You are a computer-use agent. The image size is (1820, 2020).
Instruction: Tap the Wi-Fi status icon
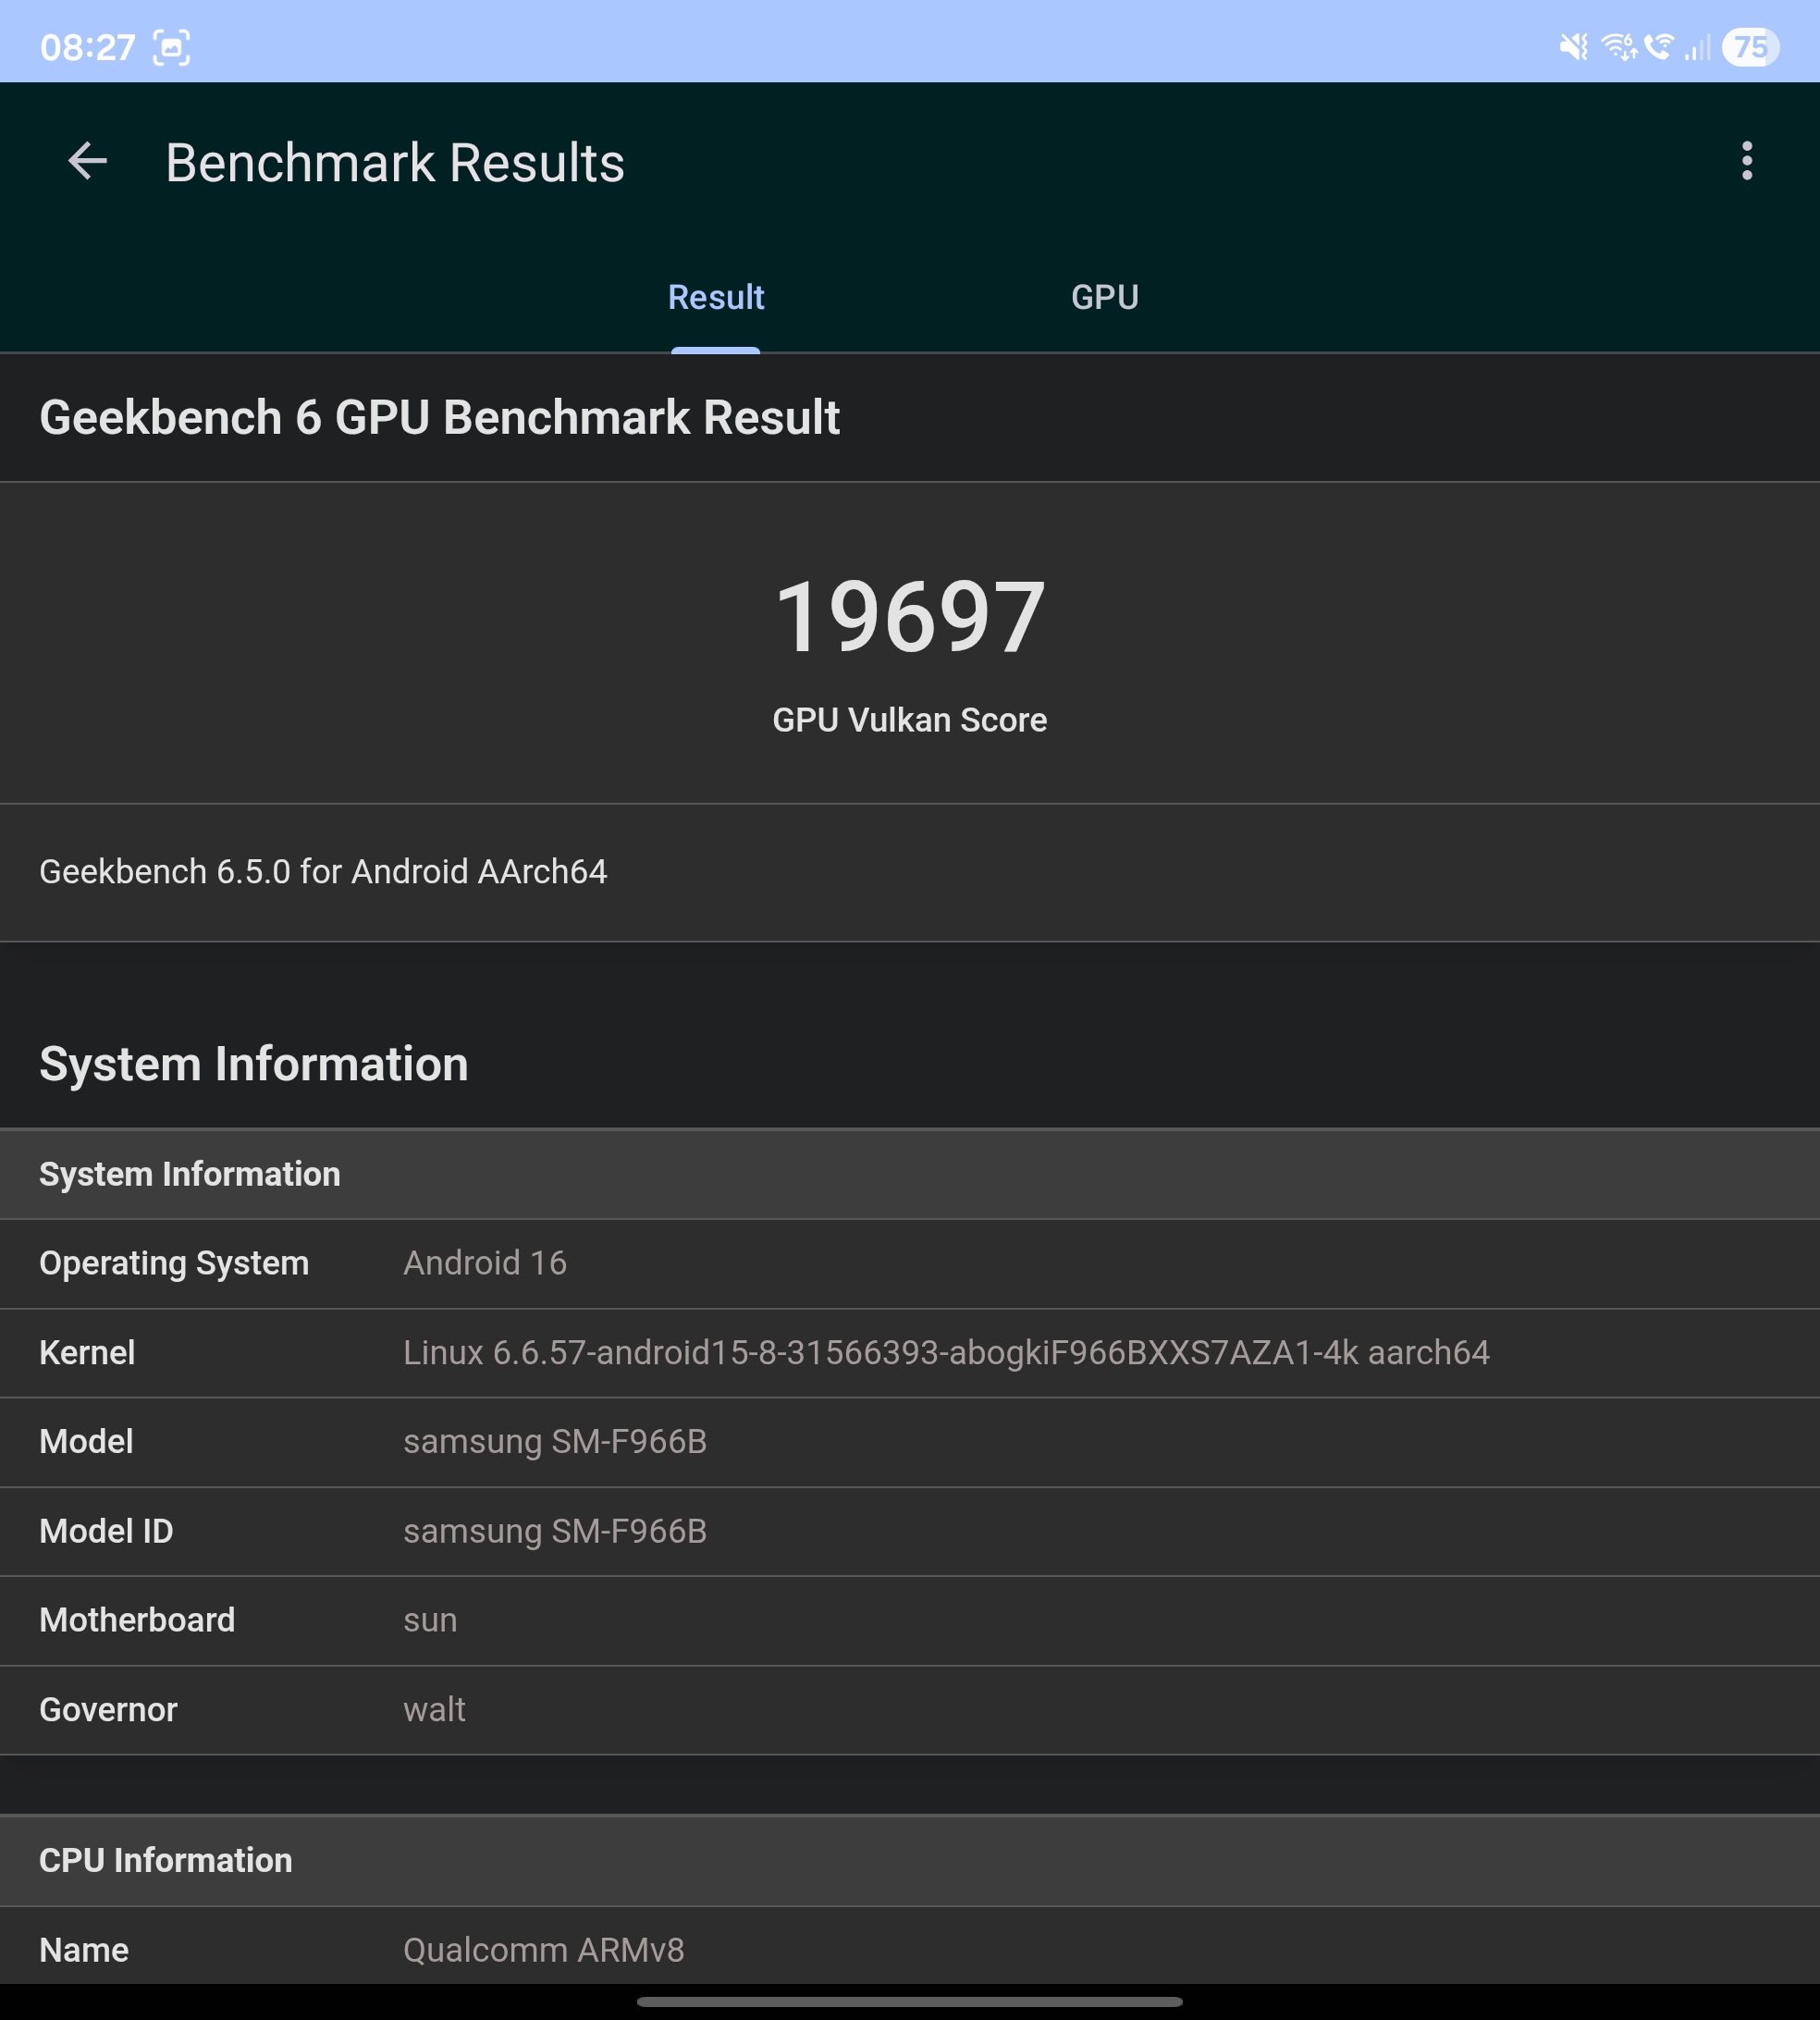pyautogui.click(x=1619, y=47)
